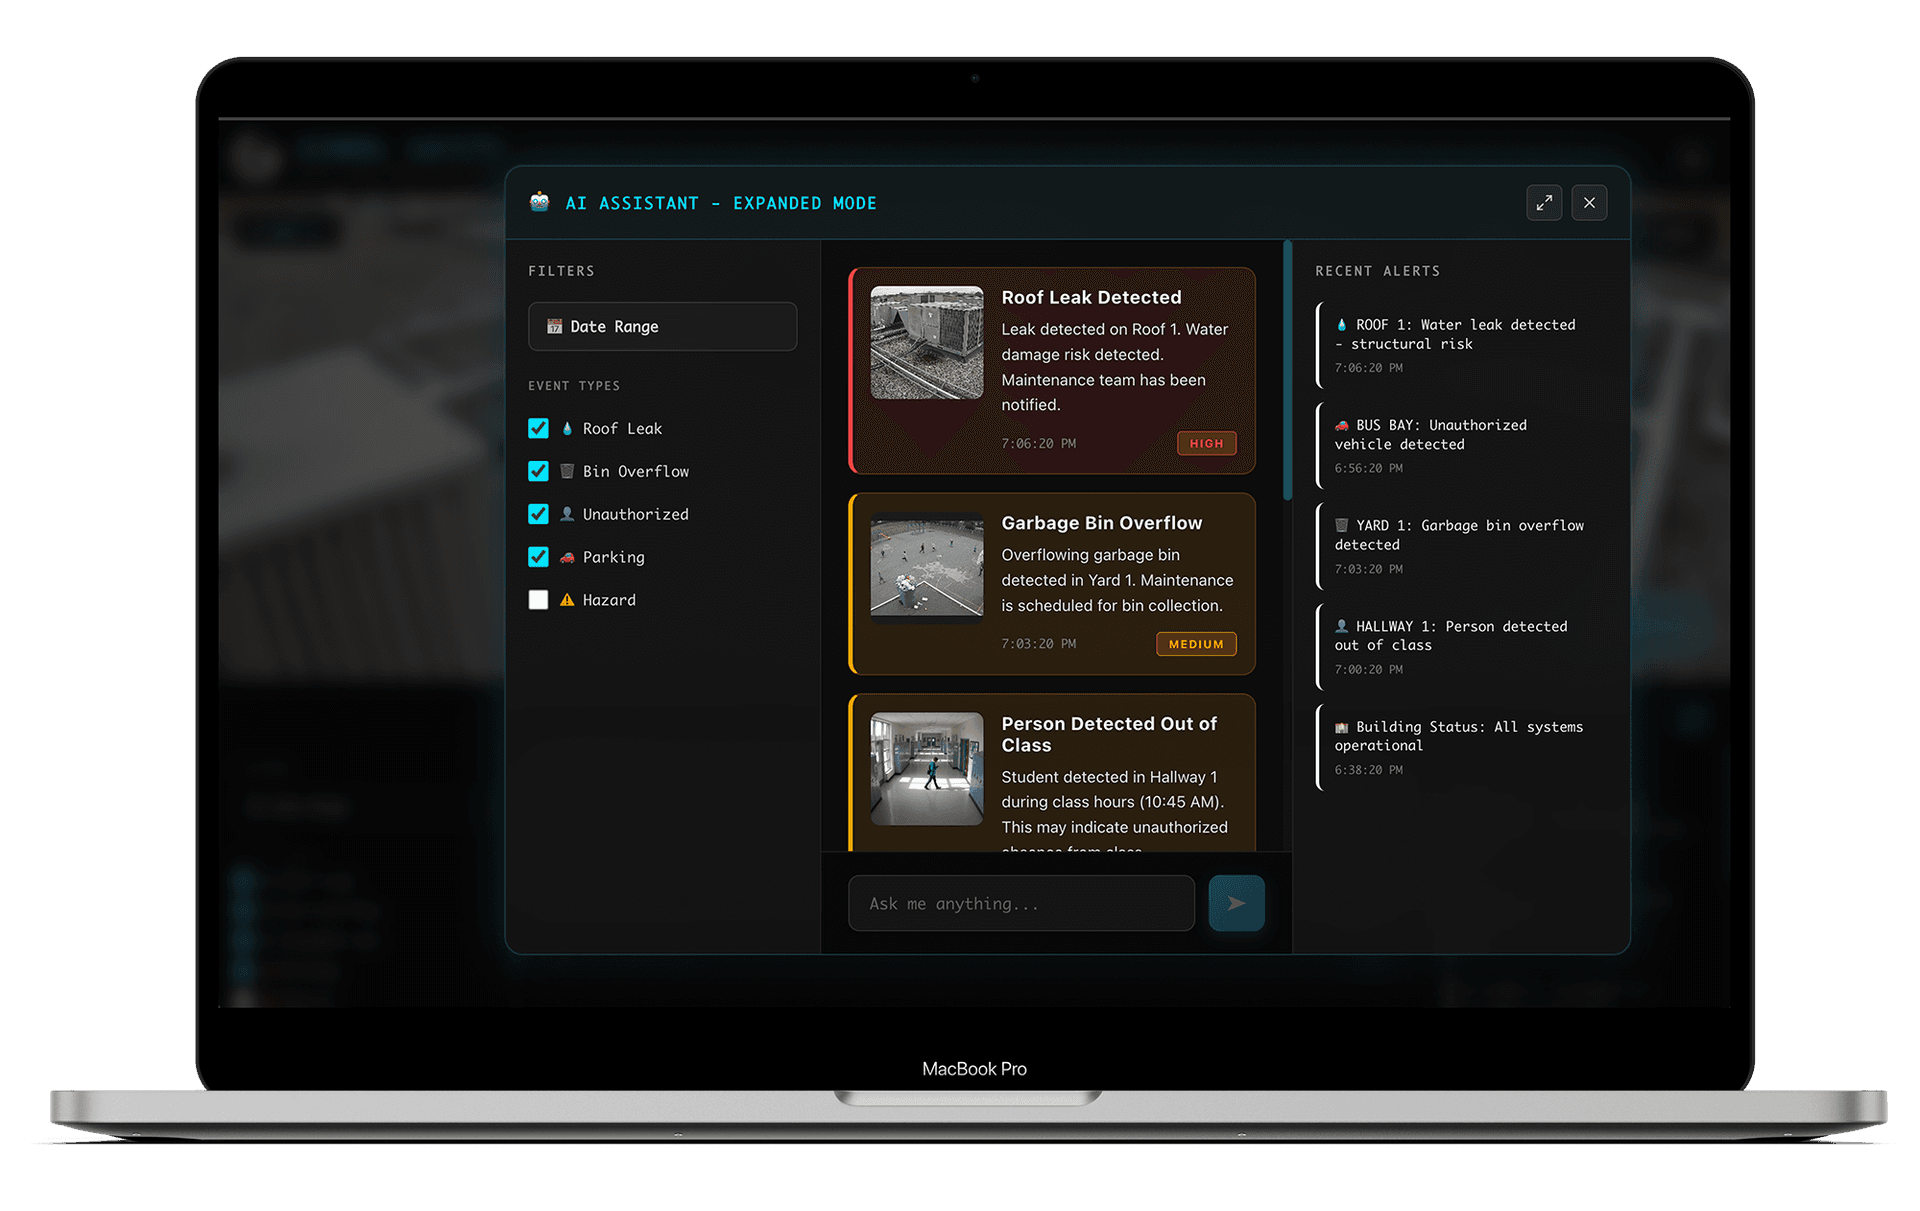The width and height of the screenshot is (1920, 1211).
Task: Click the building icon on Building Status alert
Action: [x=1341, y=727]
